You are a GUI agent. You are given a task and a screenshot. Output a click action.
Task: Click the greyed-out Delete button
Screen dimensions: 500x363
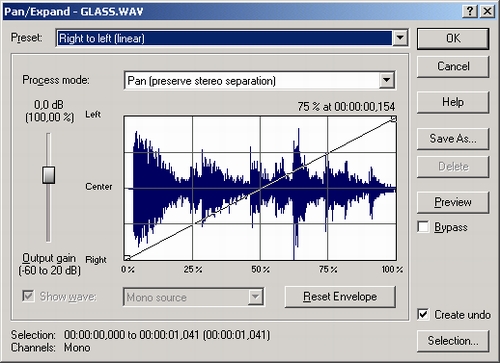coord(453,166)
